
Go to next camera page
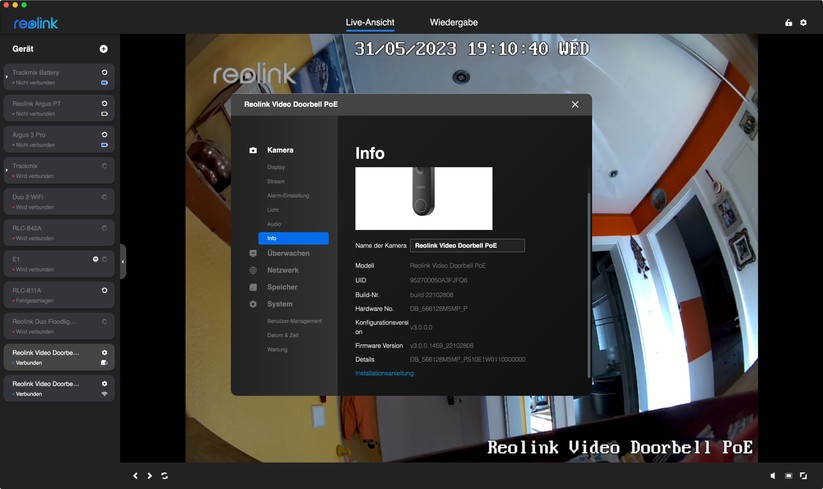[150, 475]
